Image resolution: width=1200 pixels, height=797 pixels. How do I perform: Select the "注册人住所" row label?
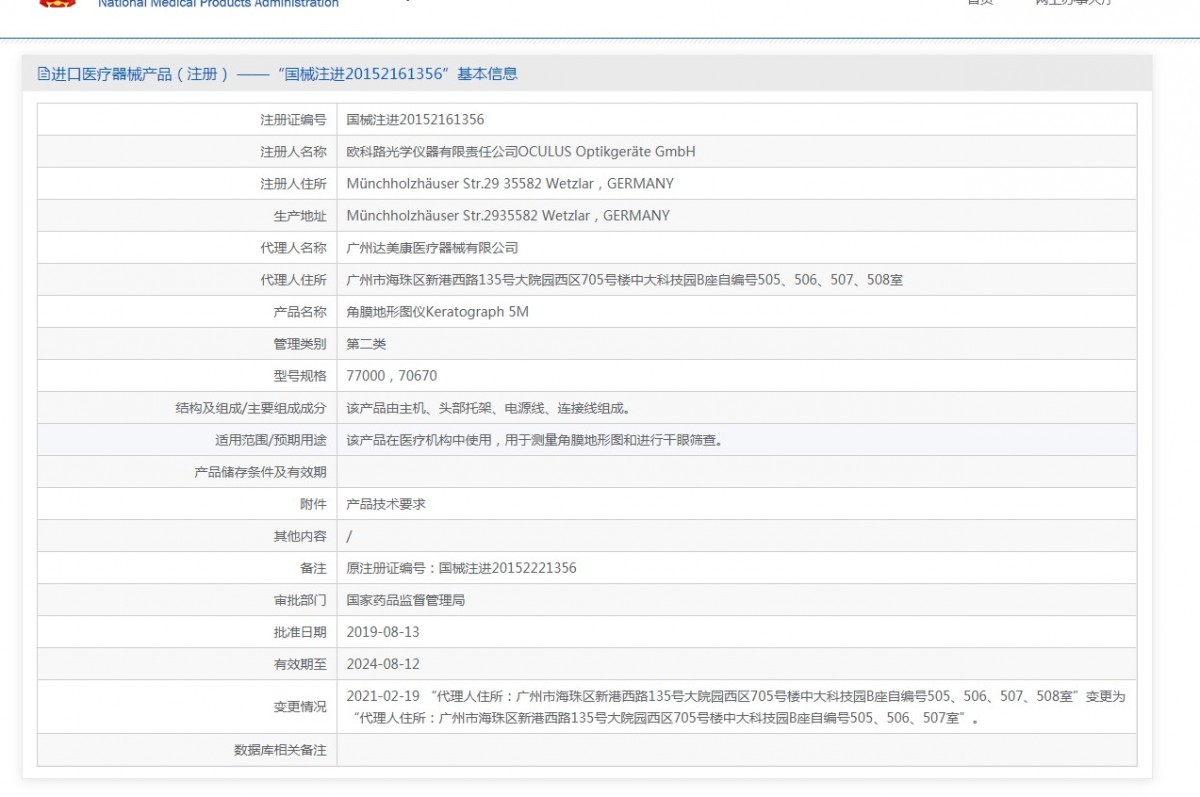[293, 184]
